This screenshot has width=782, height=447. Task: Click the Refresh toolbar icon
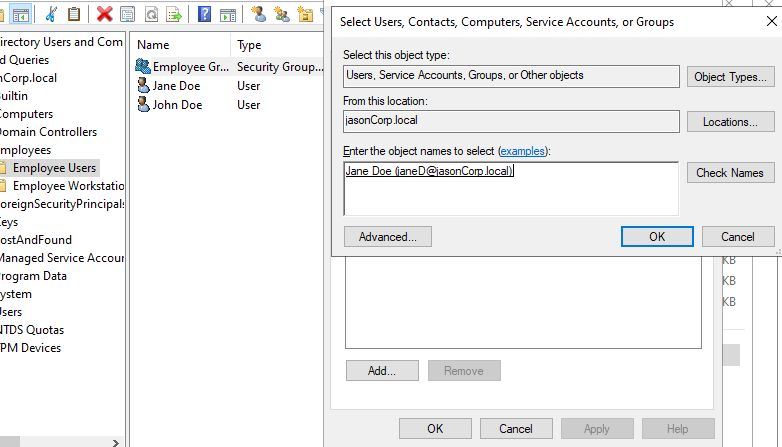(x=151, y=14)
